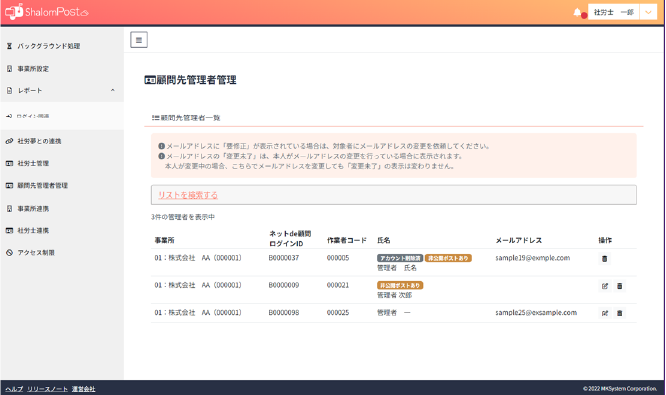Collapse the レポート section chevron

[x=113, y=90]
